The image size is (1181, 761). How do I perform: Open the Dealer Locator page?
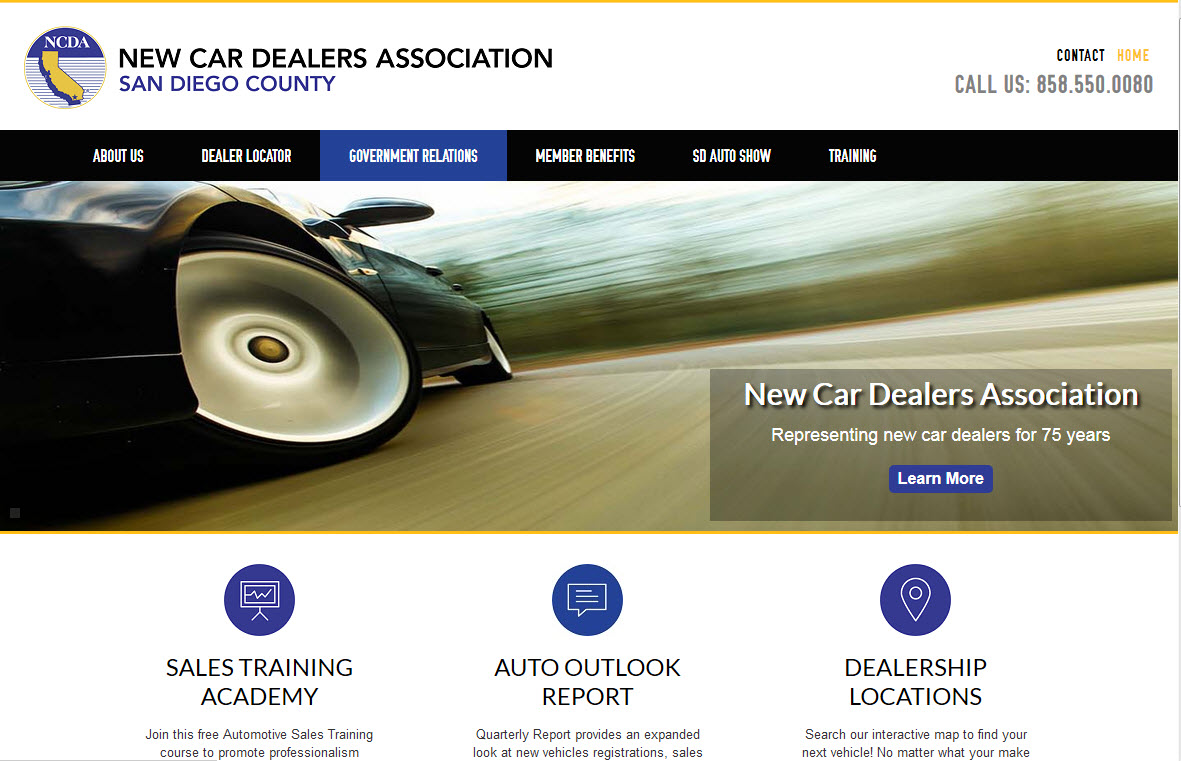tap(246, 155)
